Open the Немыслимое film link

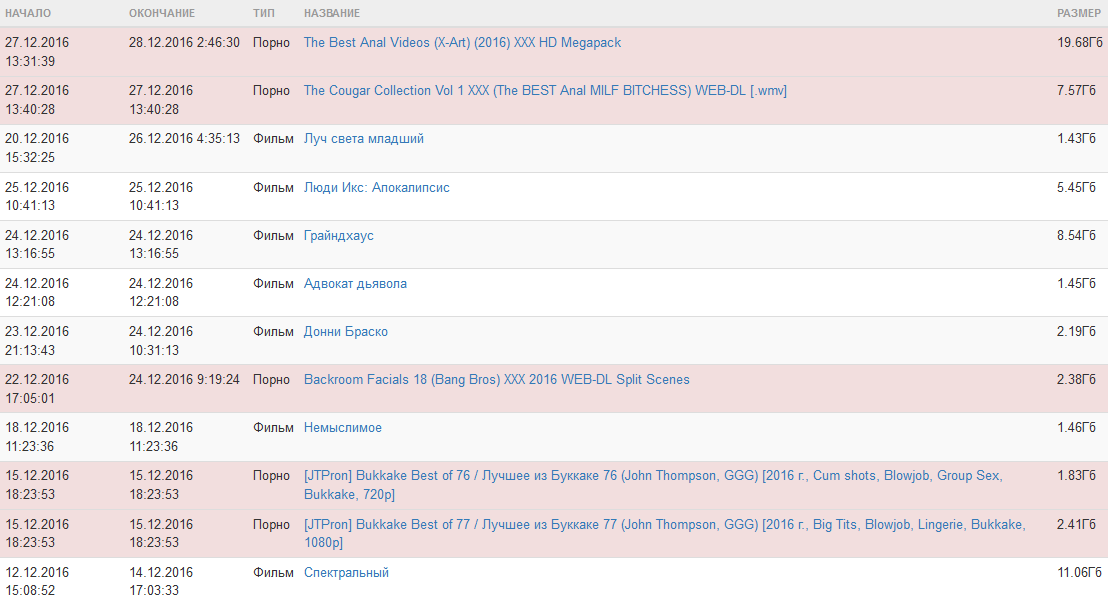(x=343, y=427)
